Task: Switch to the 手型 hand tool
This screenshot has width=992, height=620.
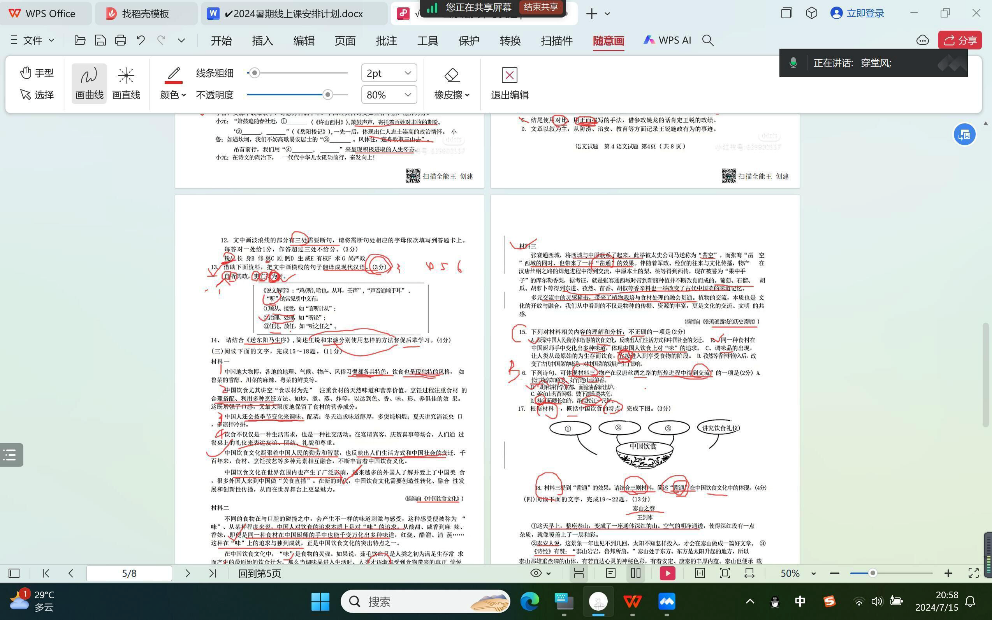Action: tap(37, 73)
